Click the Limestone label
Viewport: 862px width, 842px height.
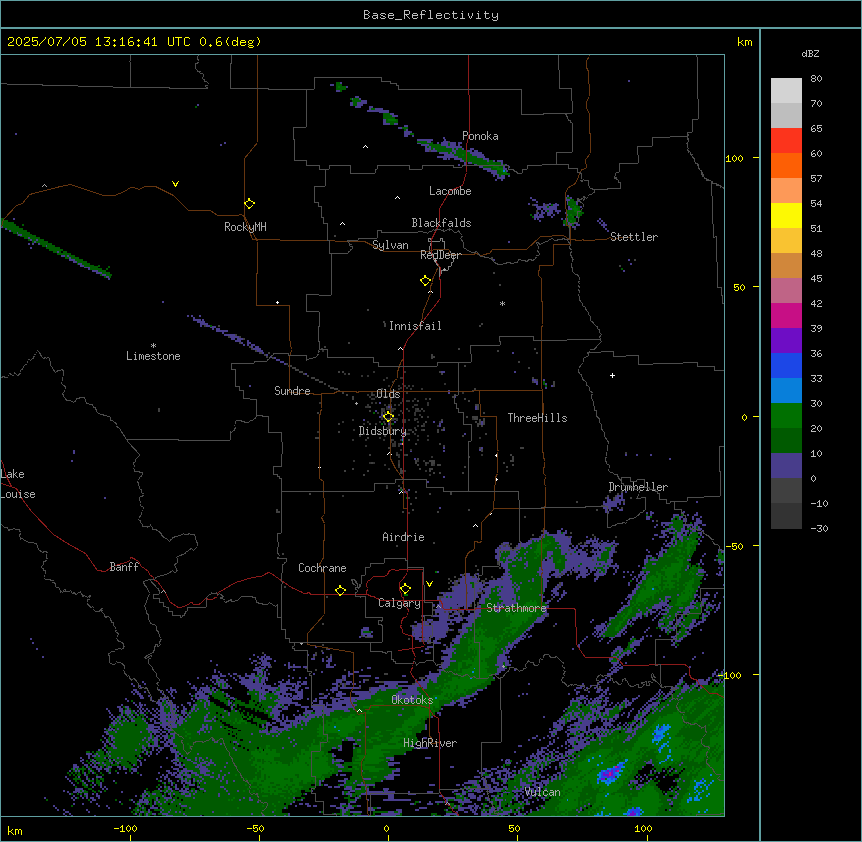pyautogui.click(x=153, y=356)
